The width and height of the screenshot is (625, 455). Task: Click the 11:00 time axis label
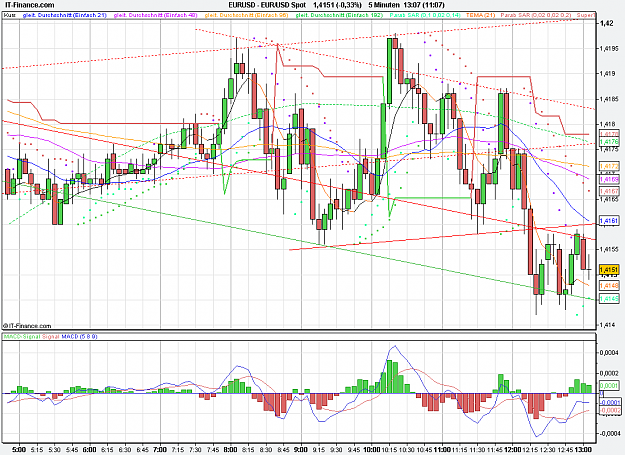click(442, 450)
